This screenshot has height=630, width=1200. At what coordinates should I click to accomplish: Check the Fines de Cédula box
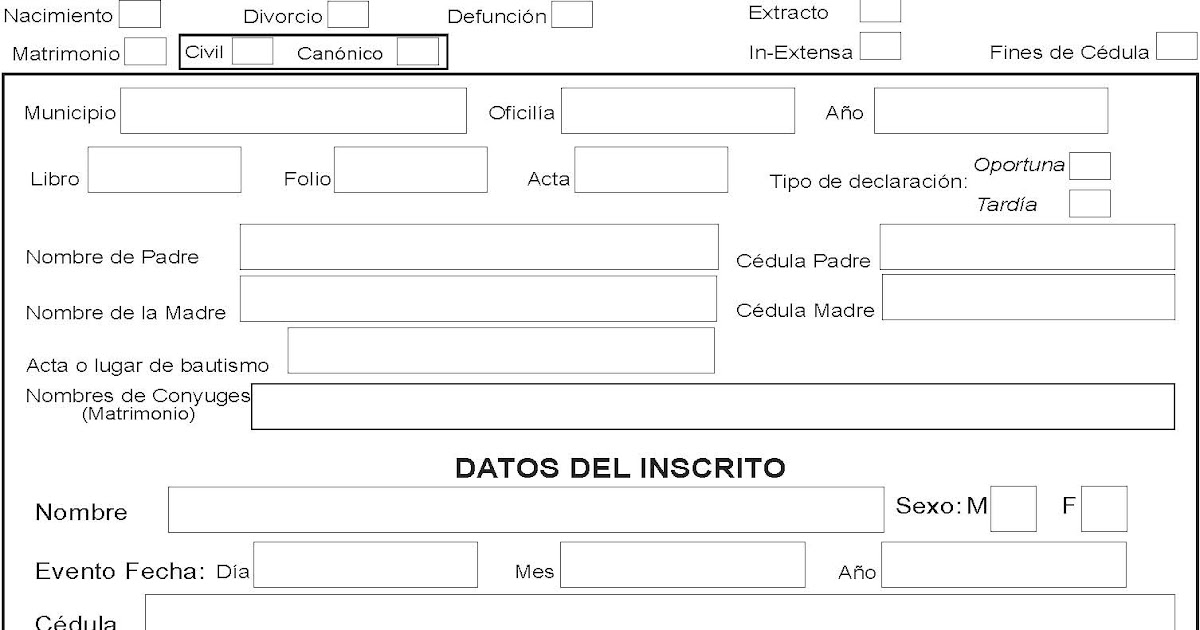click(1176, 47)
